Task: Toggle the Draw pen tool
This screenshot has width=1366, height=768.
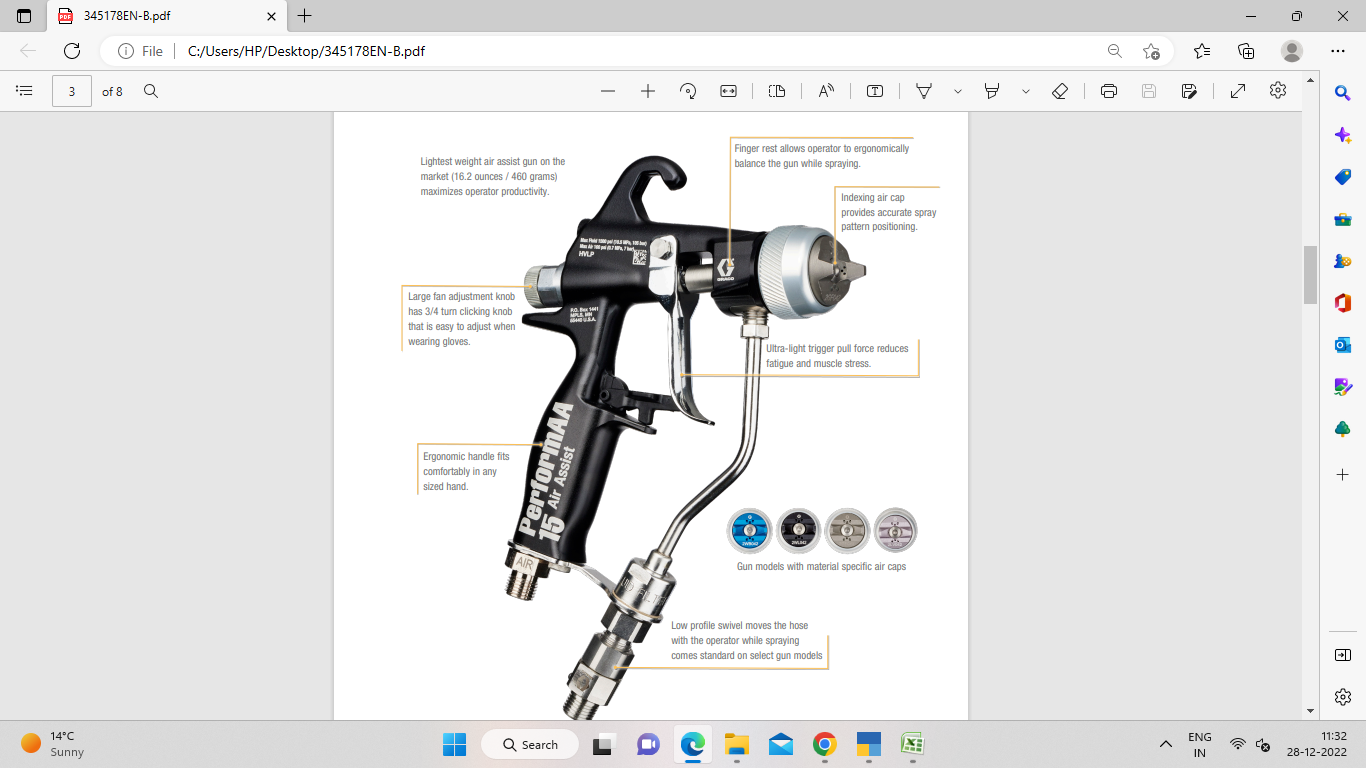Action: (924, 91)
